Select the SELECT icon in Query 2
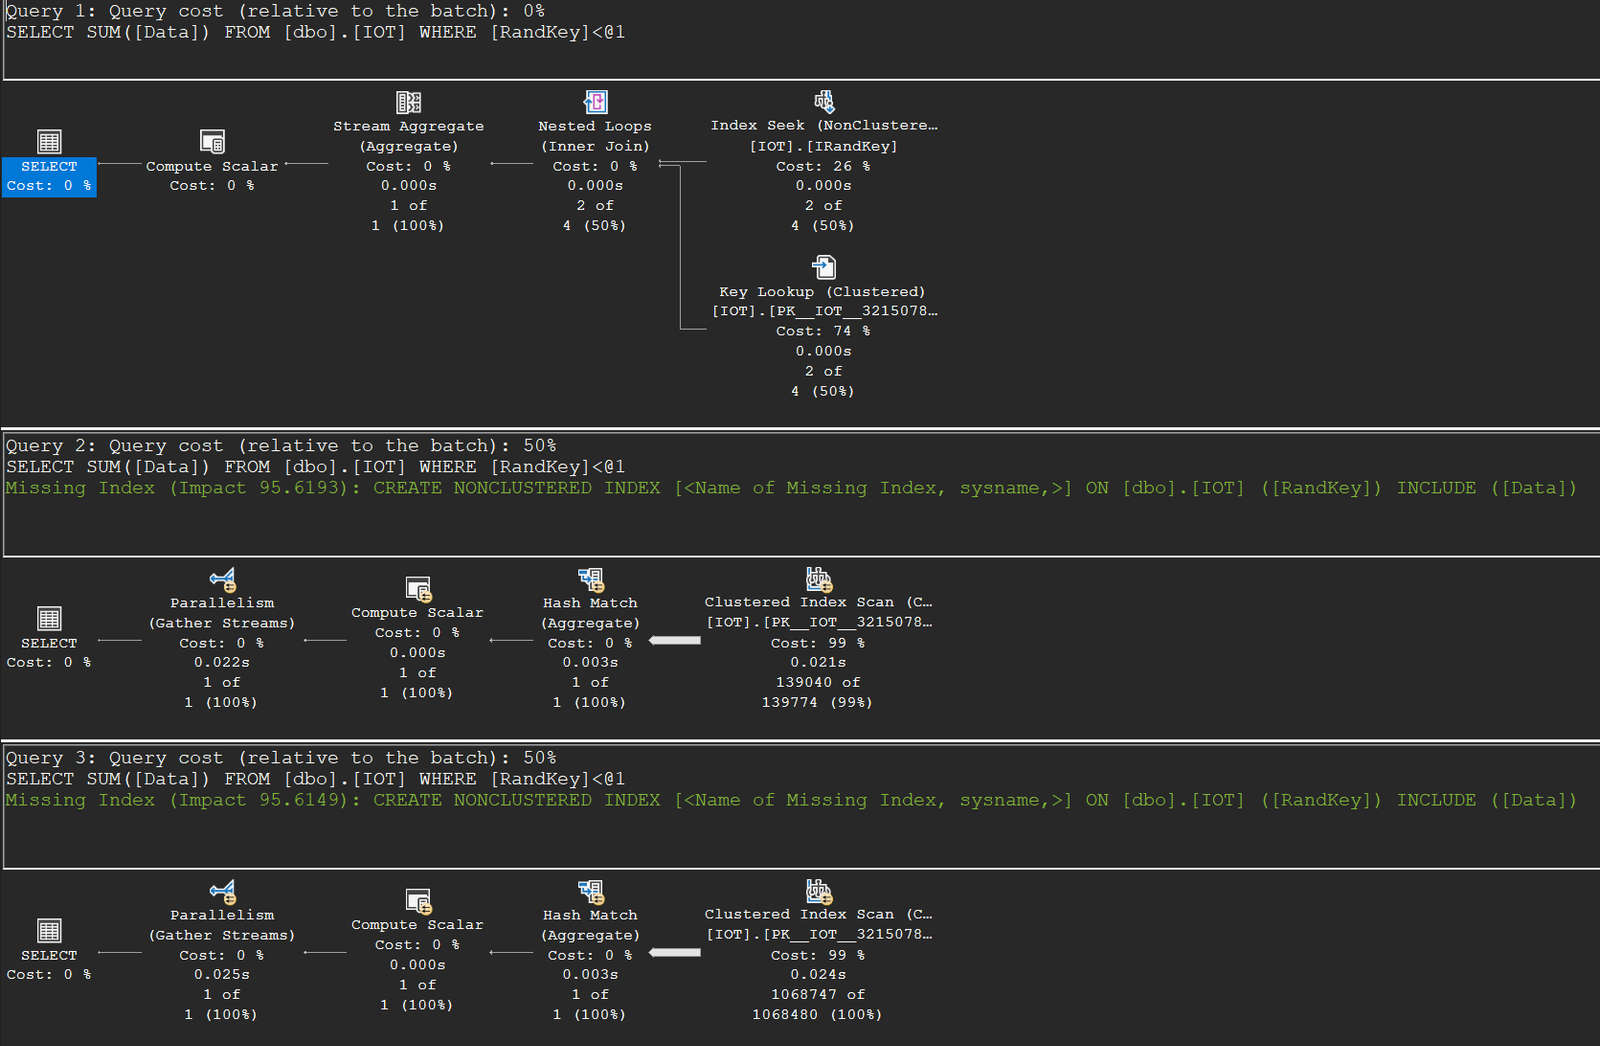 [49, 618]
